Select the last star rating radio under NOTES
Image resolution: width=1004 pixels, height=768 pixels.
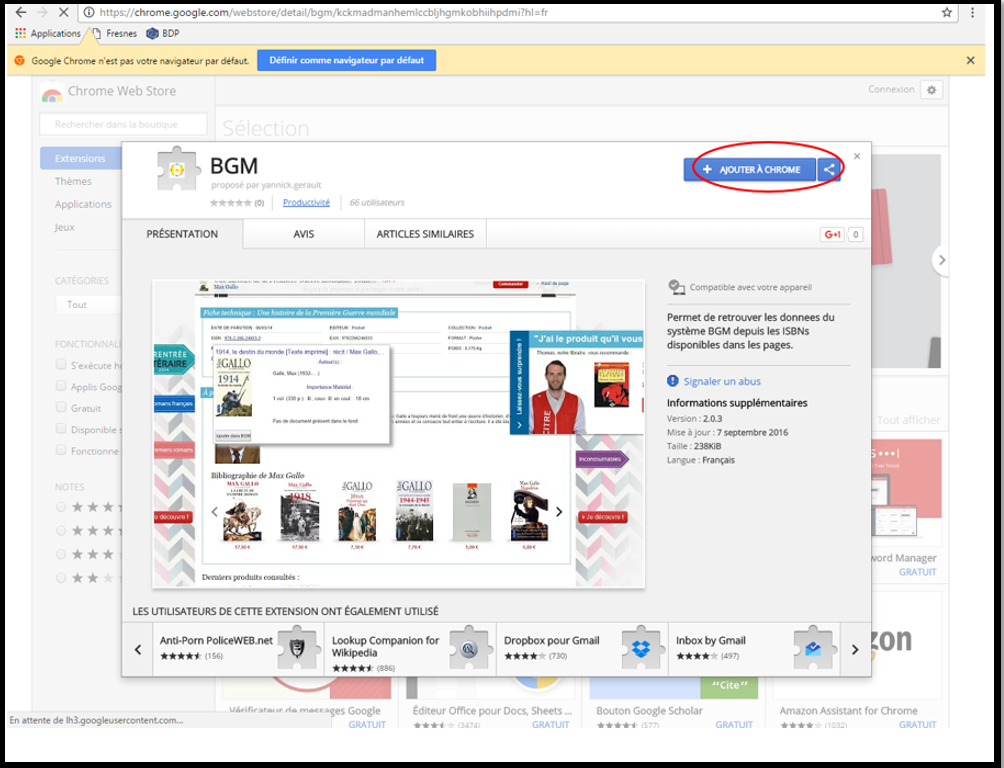point(61,578)
